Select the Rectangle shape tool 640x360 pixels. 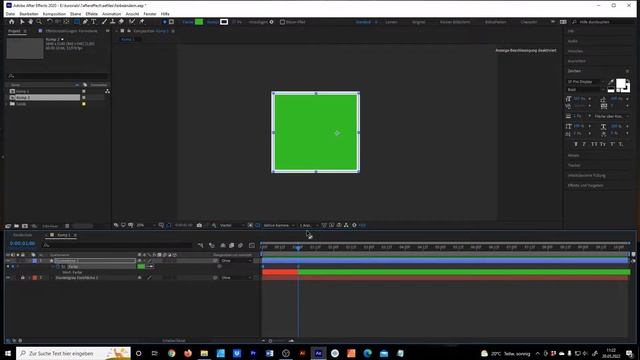[x=76, y=22]
